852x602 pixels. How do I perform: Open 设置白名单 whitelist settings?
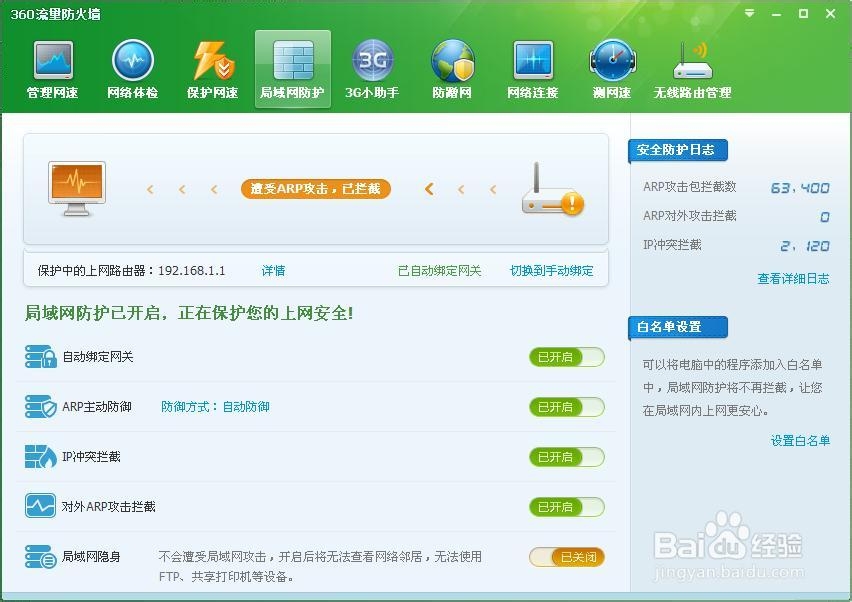[x=800, y=441]
